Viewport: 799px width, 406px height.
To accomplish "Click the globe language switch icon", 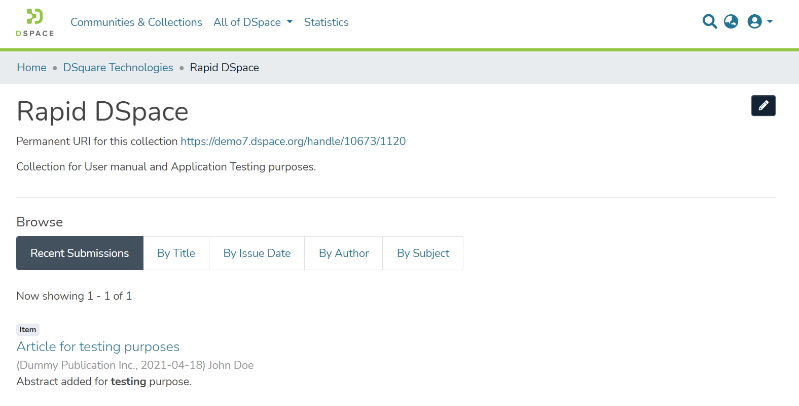I will (x=731, y=22).
